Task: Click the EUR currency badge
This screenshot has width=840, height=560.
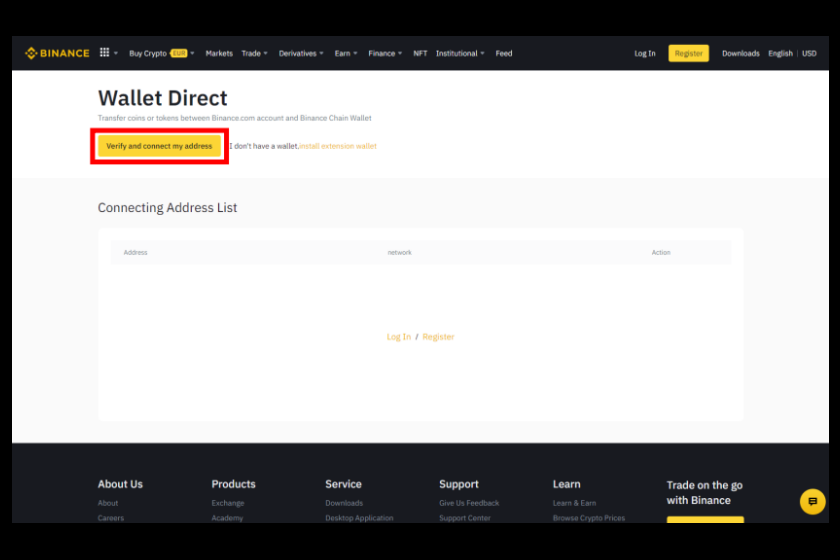Action: point(179,53)
